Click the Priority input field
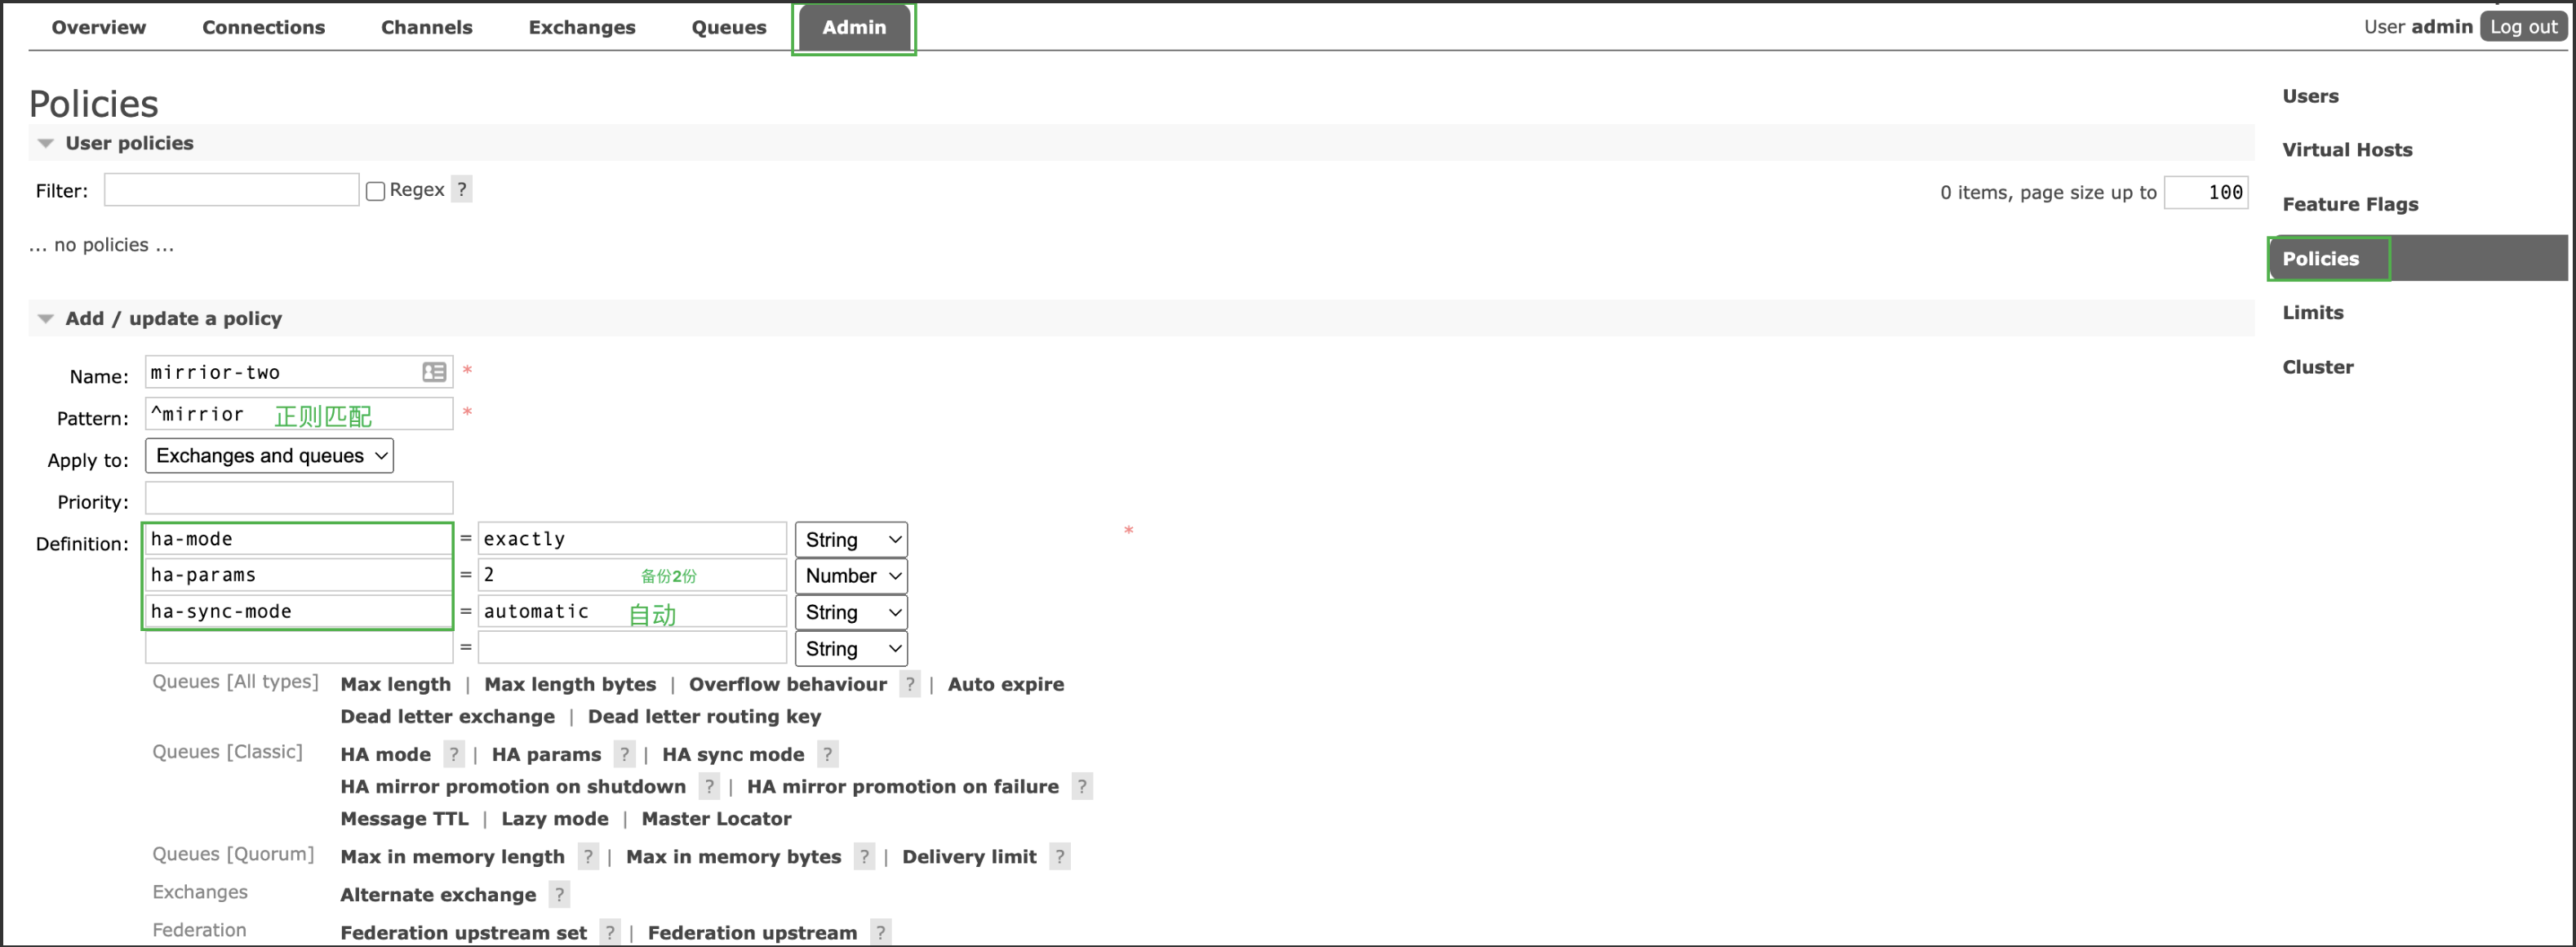 (295, 496)
